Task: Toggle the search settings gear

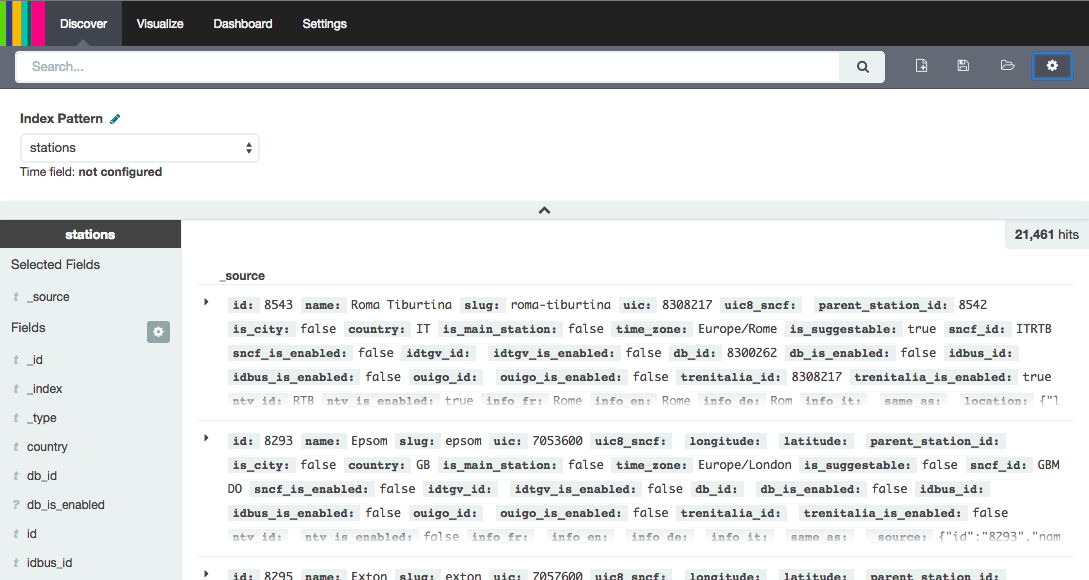Action: (x=1052, y=66)
